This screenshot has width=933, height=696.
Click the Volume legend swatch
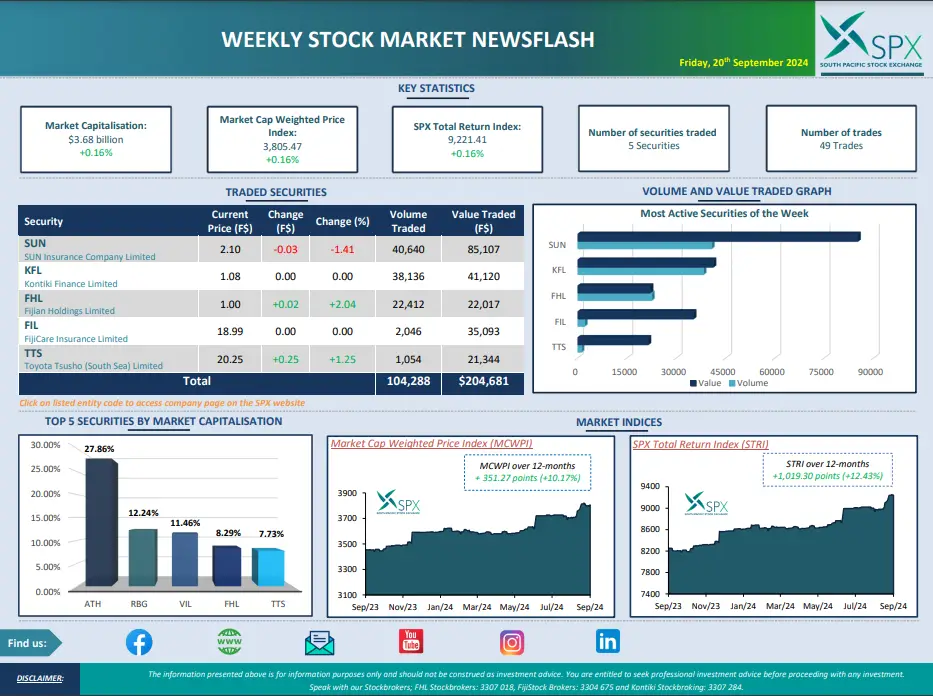click(x=732, y=383)
